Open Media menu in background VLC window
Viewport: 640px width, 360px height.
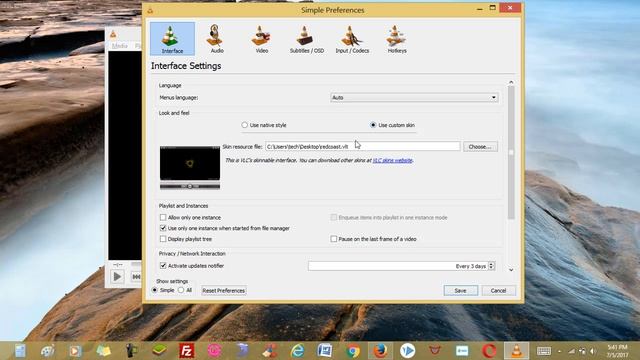click(x=120, y=46)
